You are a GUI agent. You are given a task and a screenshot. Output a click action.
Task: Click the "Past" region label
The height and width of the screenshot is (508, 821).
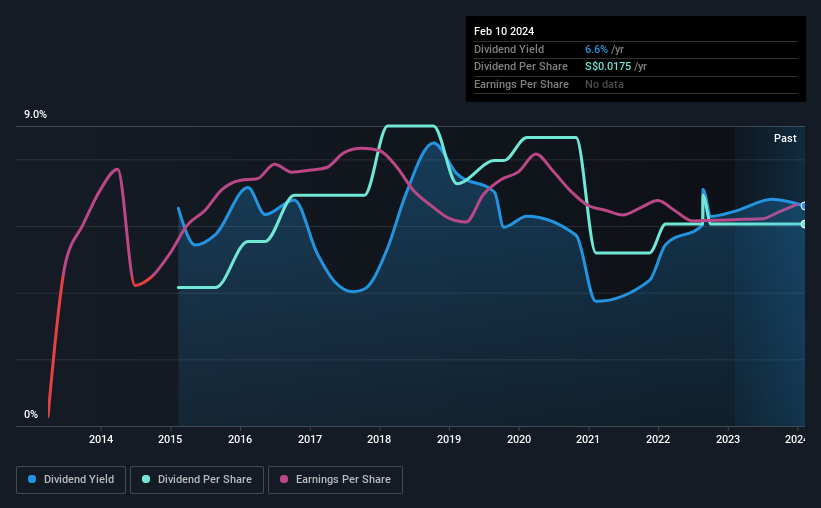pyautogui.click(x=785, y=138)
